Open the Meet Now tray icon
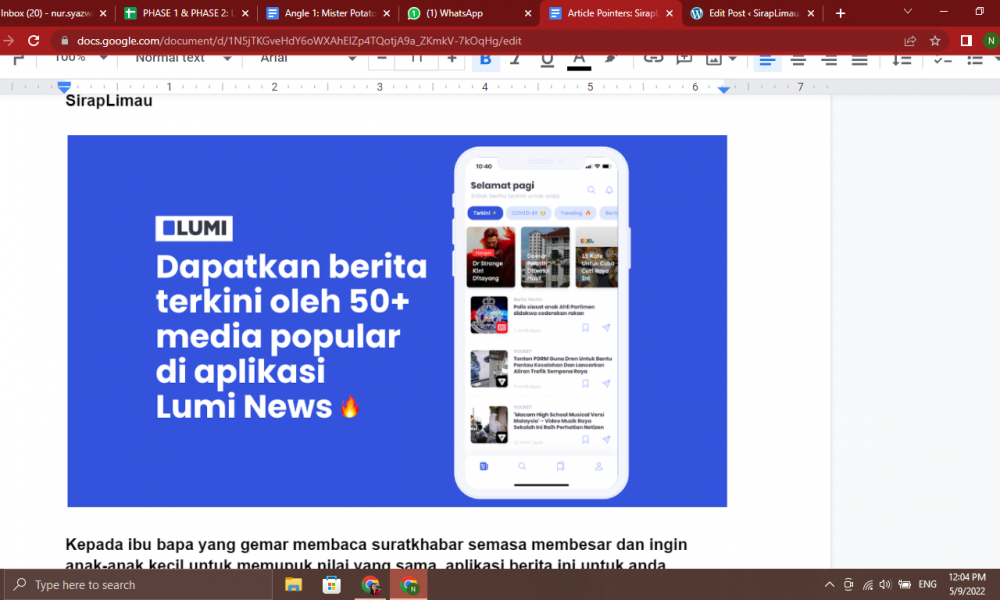1000x600 pixels. [x=848, y=585]
